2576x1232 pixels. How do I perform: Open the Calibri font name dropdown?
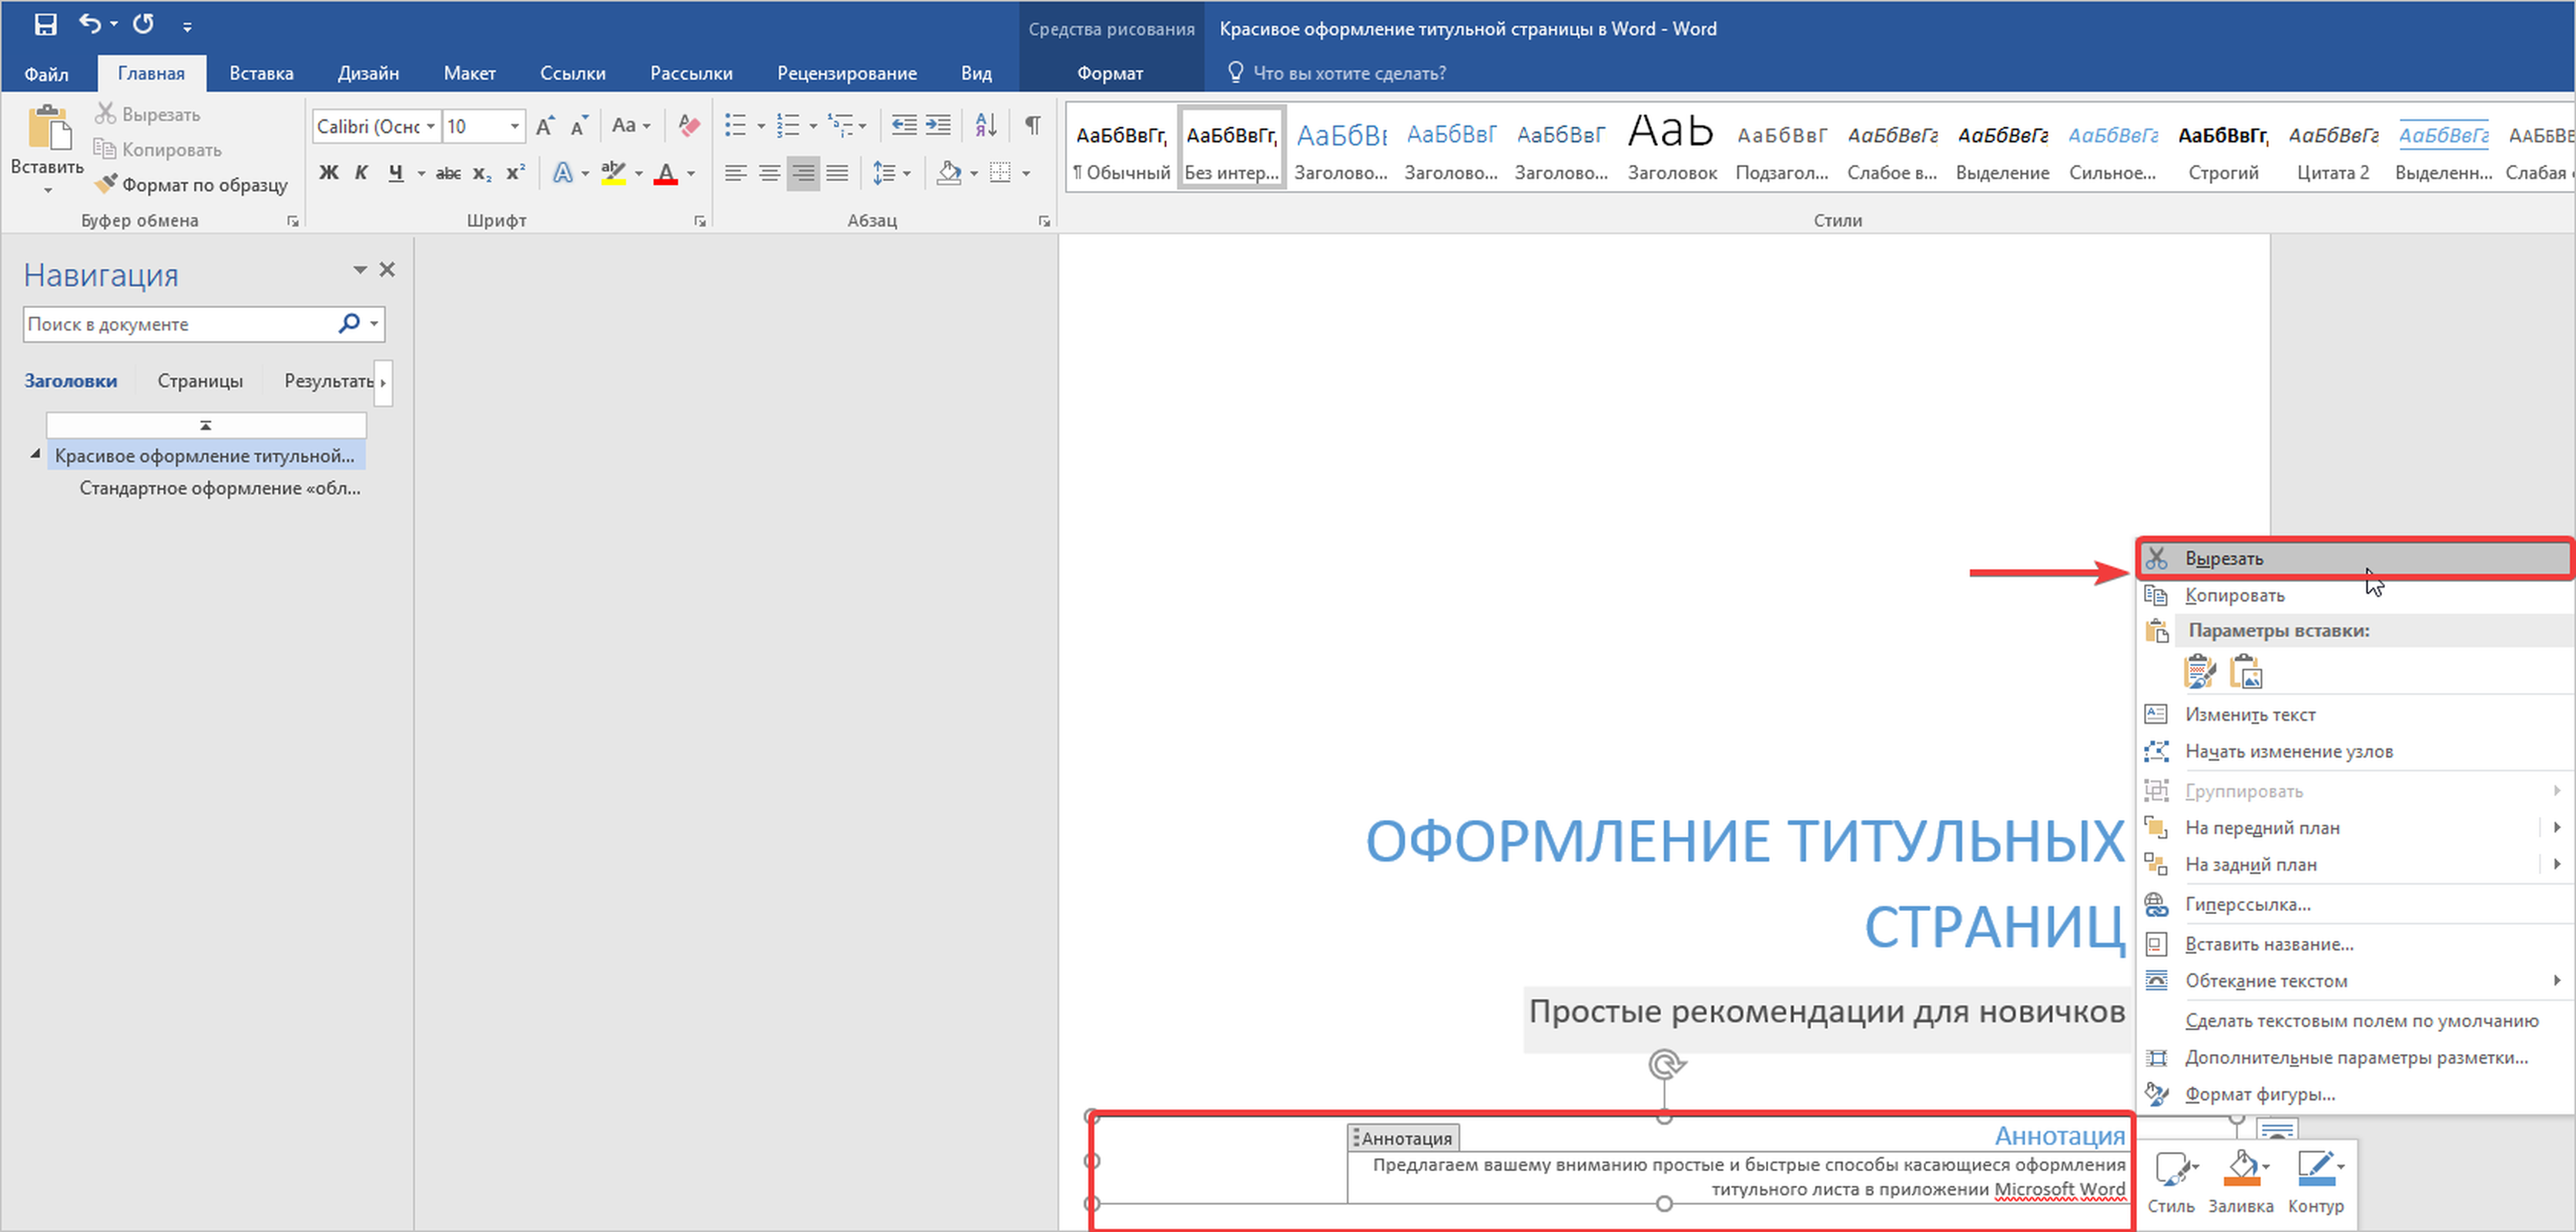pos(431,126)
